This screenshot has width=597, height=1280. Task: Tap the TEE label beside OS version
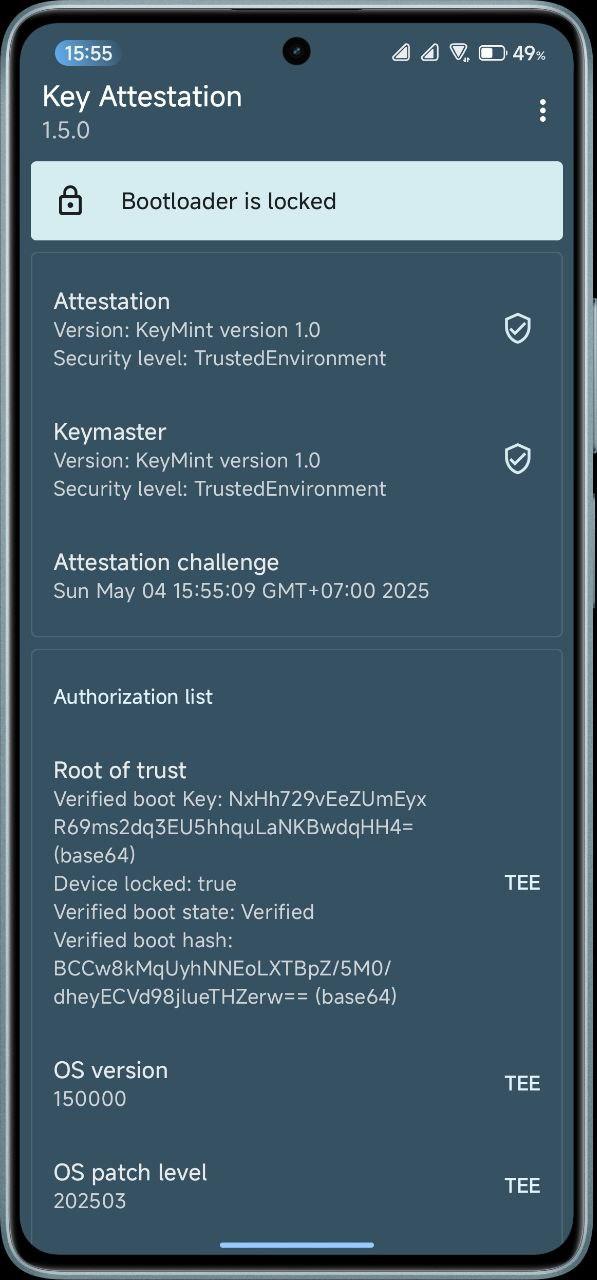click(x=522, y=1084)
